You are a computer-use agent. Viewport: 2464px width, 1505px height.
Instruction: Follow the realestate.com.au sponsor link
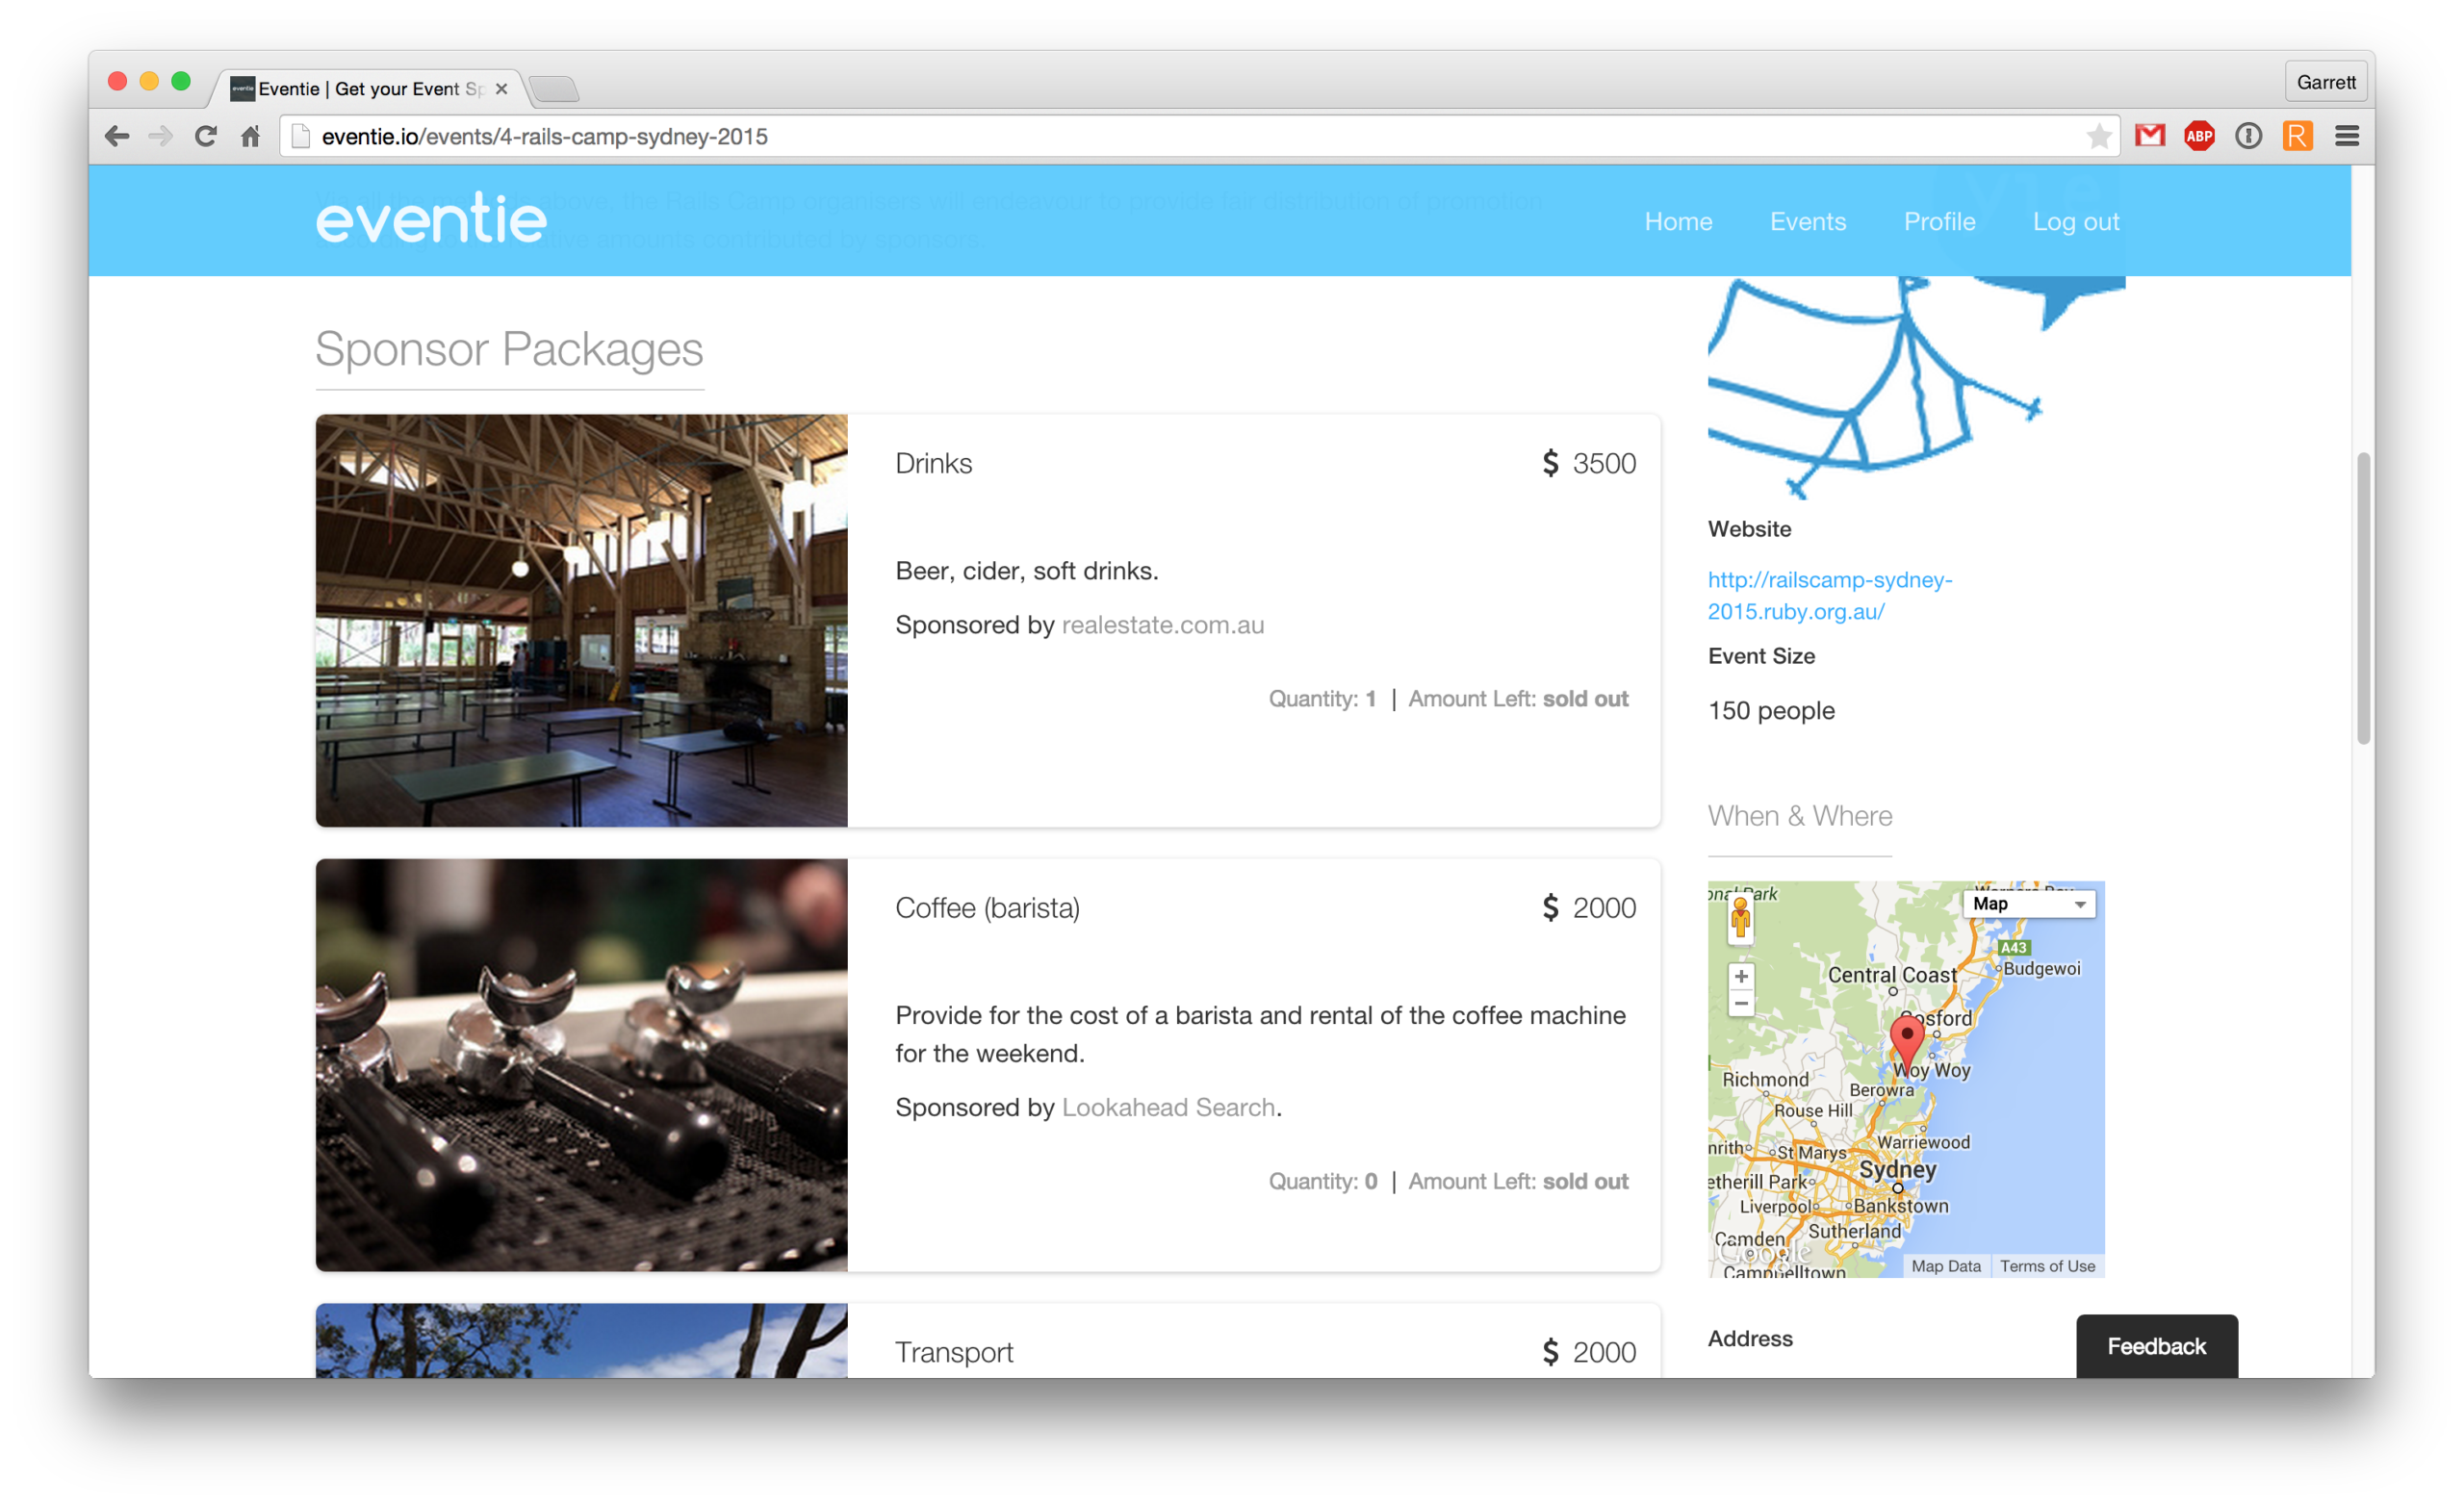click(x=1162, y=625)
